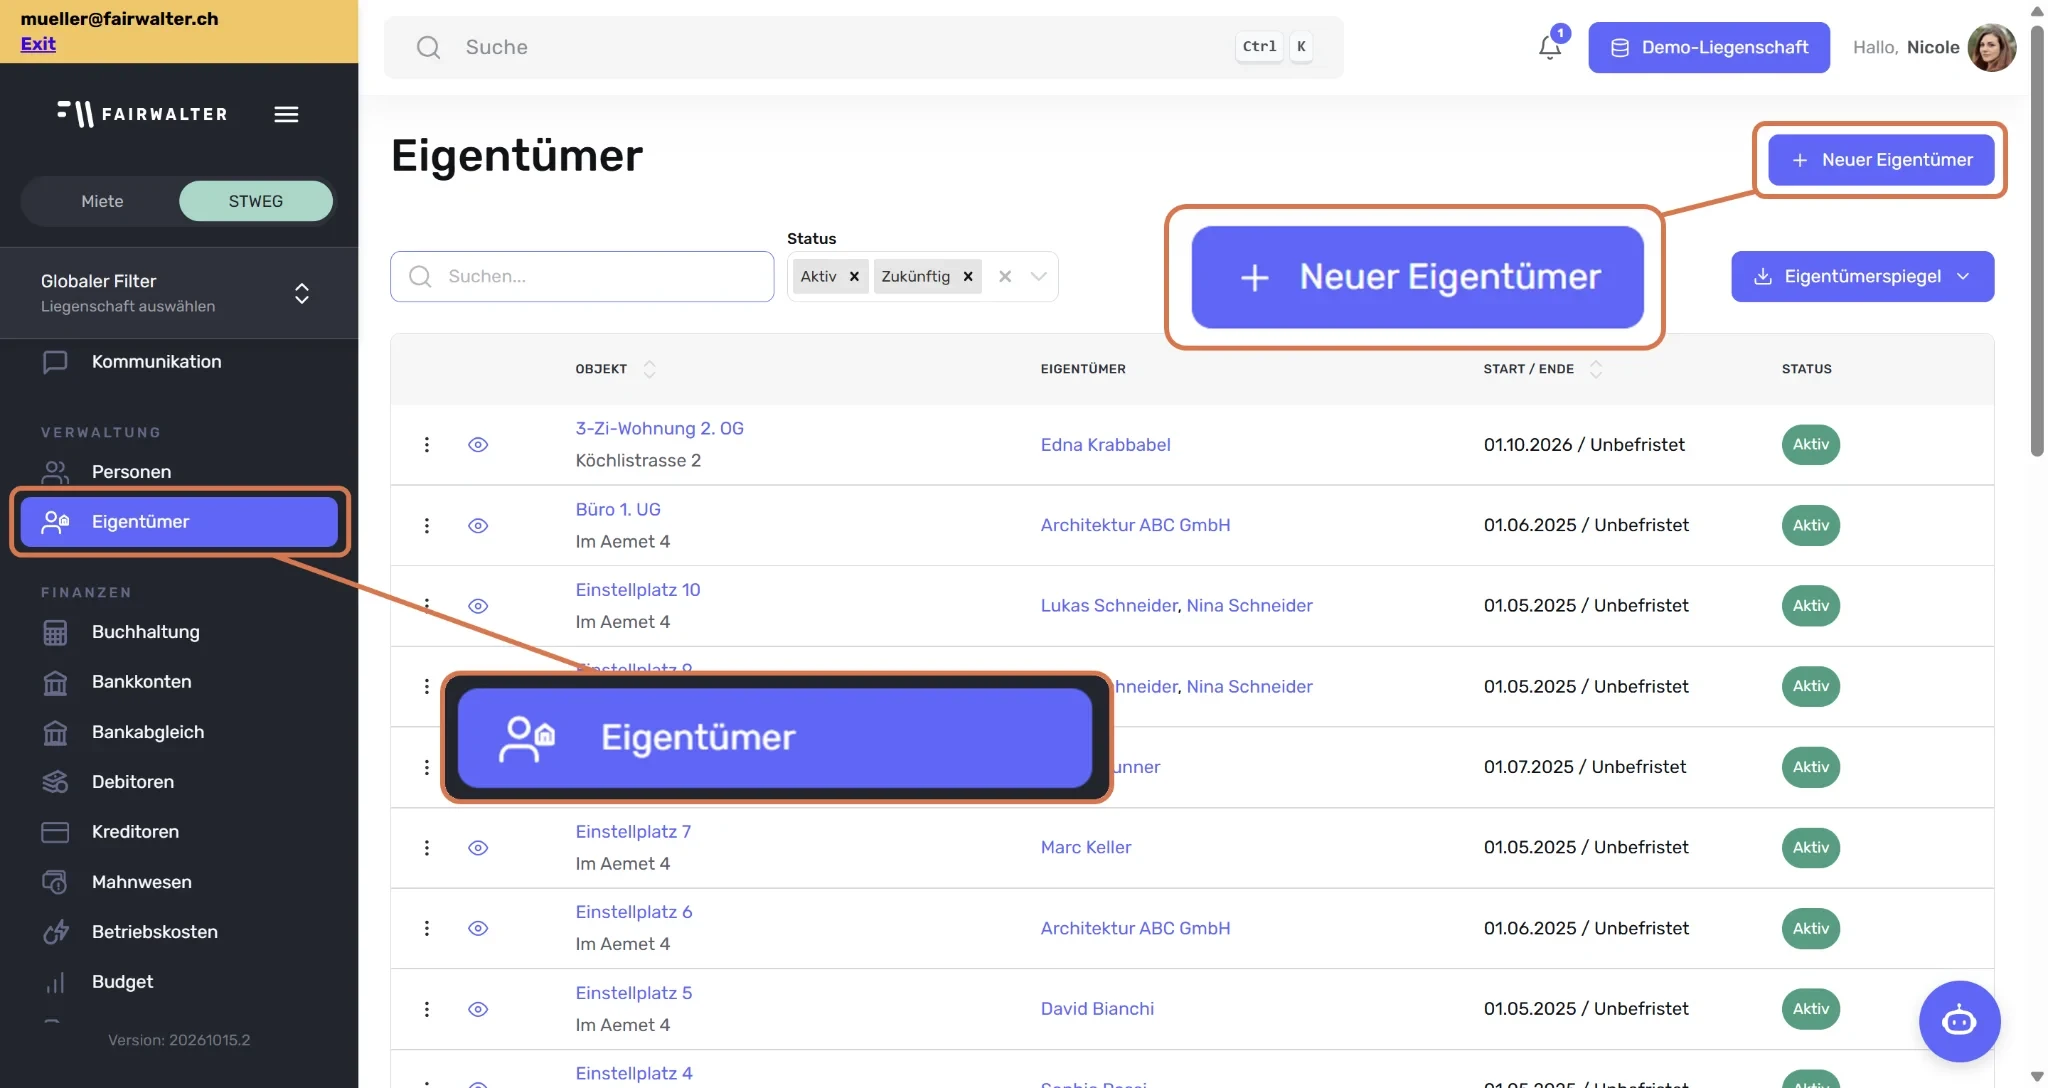Switch to STWEG mode

pyautogui.click(x=256, y=201)
